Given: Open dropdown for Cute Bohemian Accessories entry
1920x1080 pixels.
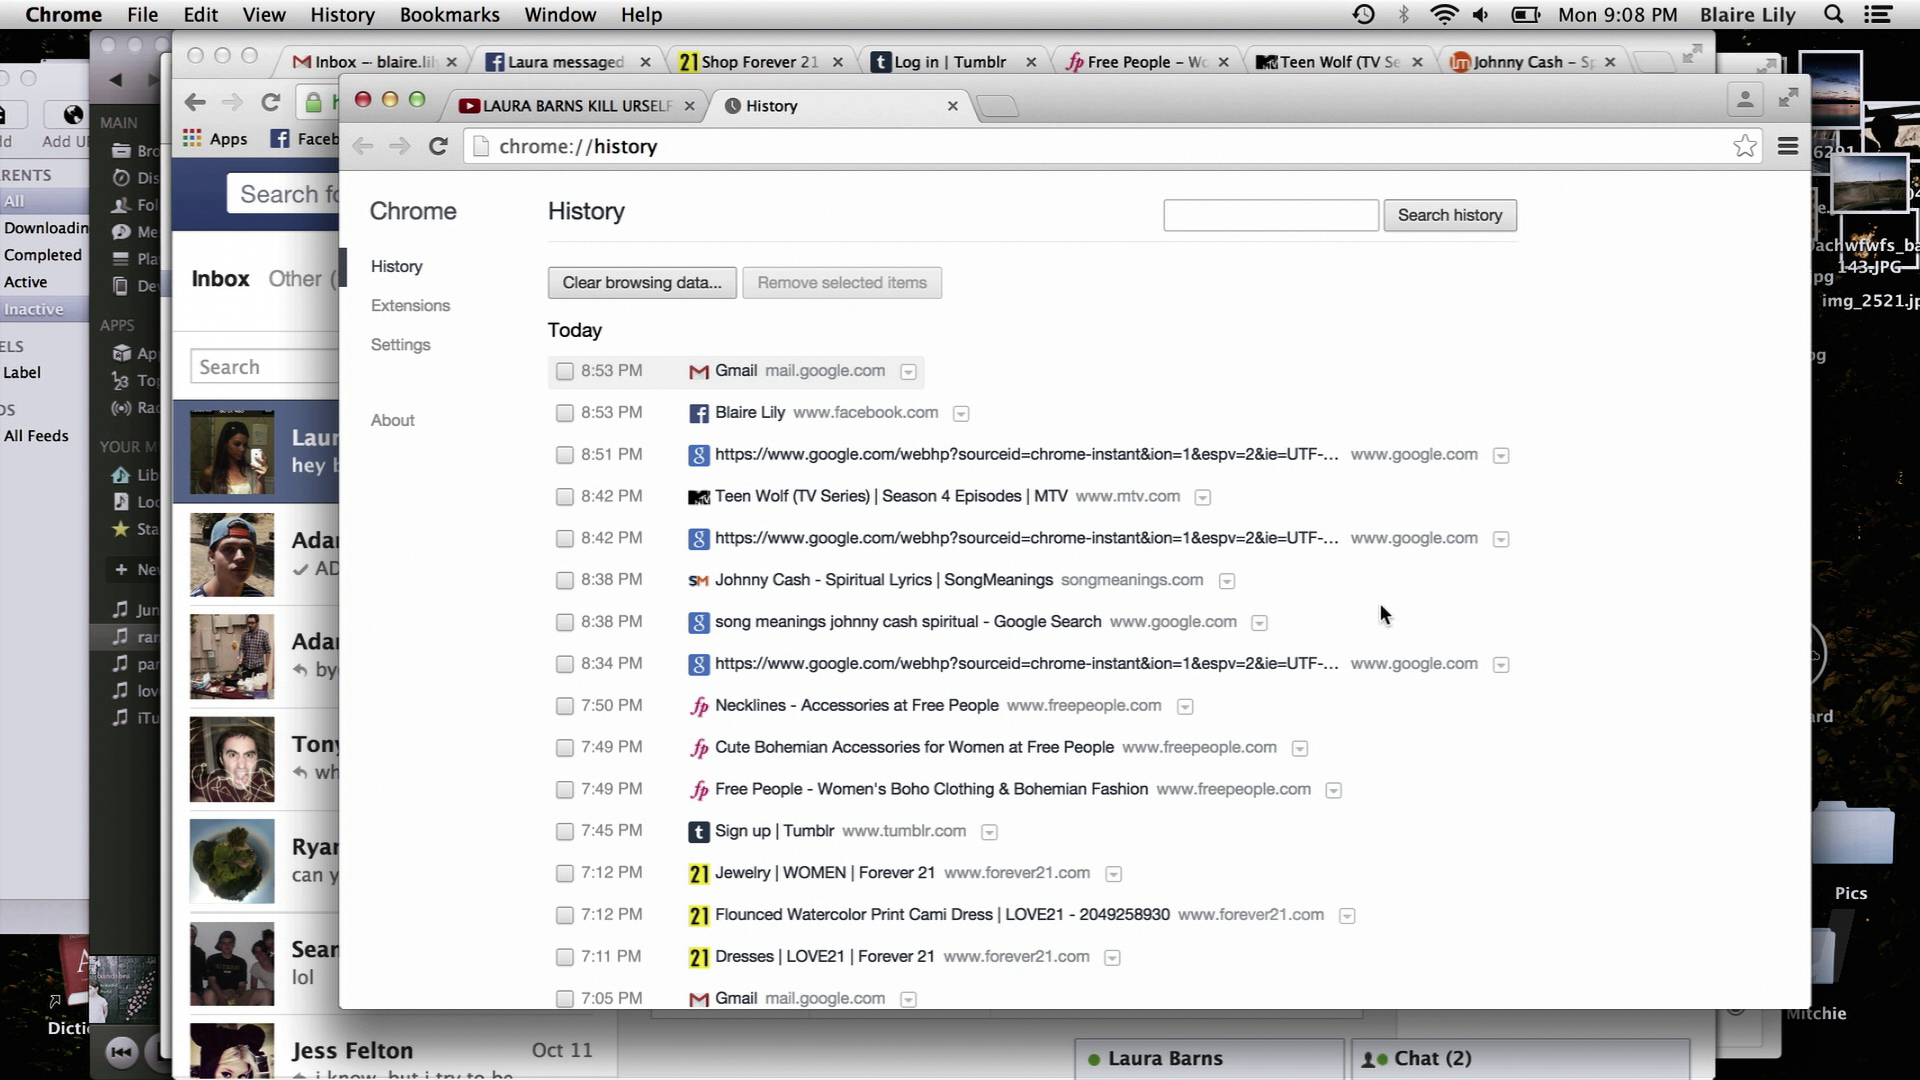Looking at the screenshot, I should click(x=1300, y=748).
